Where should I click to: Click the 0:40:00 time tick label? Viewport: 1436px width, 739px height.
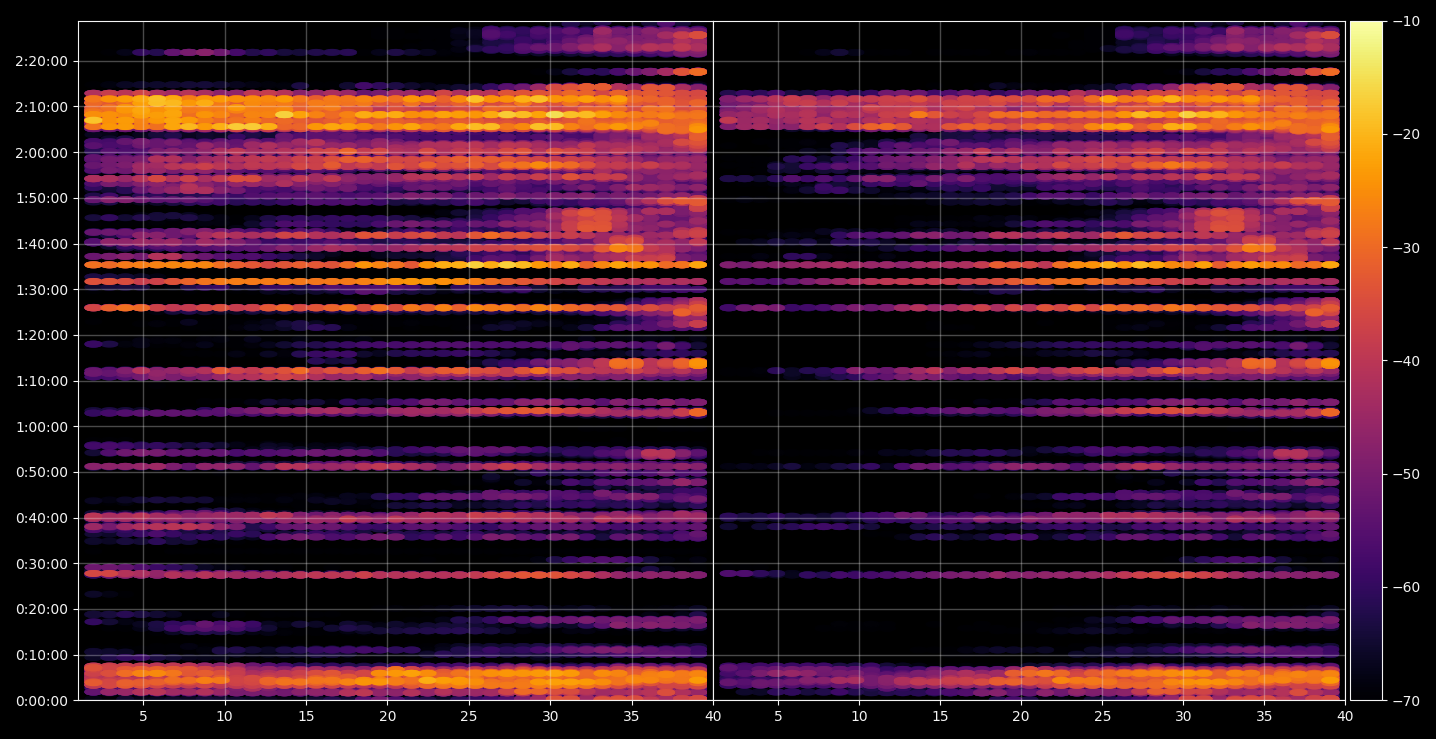point(42,518)
